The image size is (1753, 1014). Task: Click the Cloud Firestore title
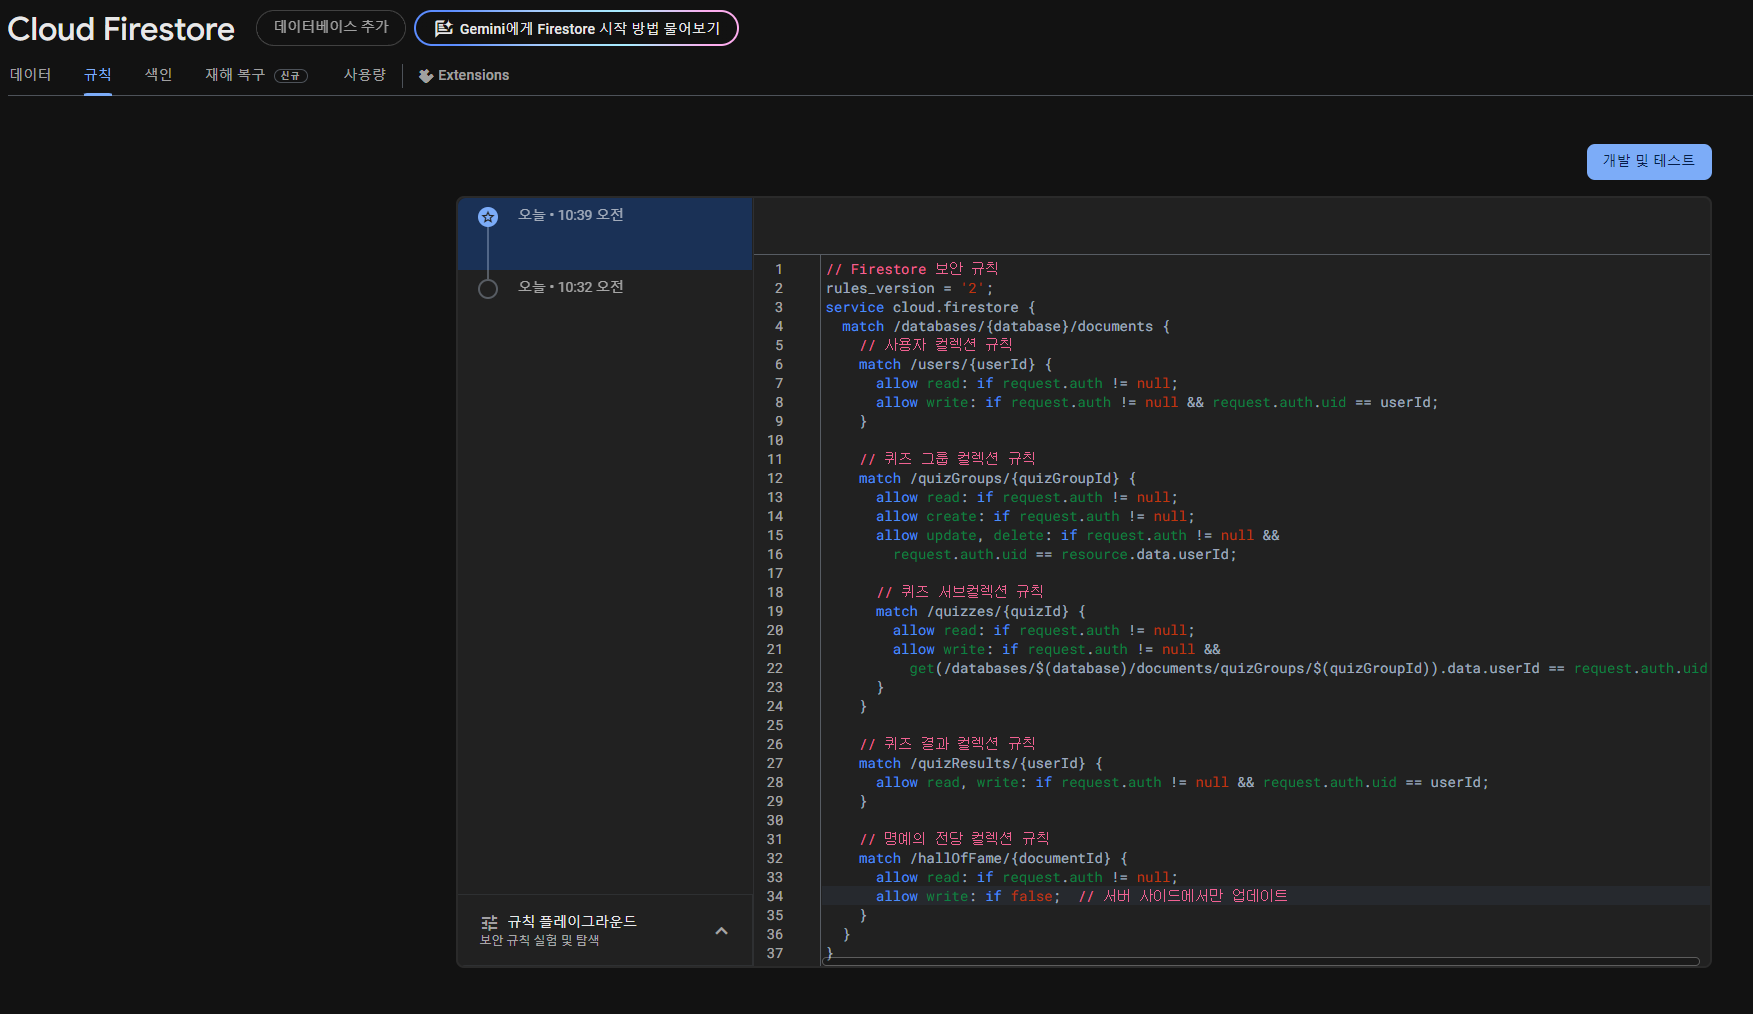[121, 29]
